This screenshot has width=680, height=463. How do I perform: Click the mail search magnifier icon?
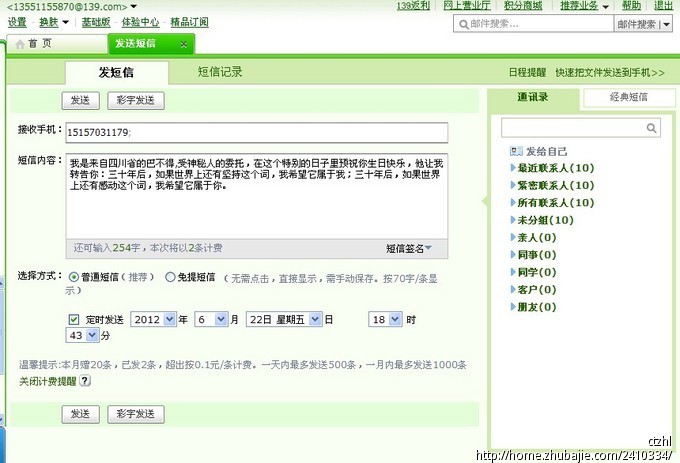464,24
